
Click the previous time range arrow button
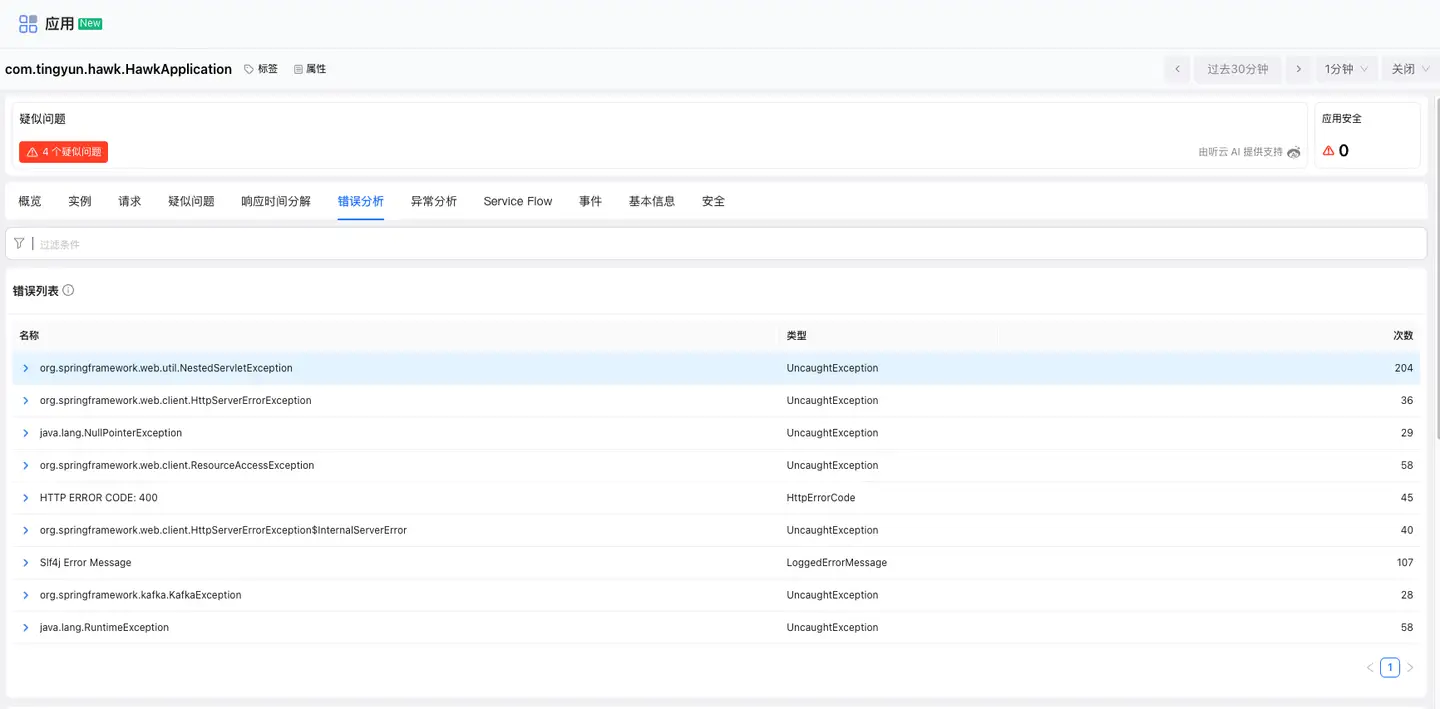1177,68
